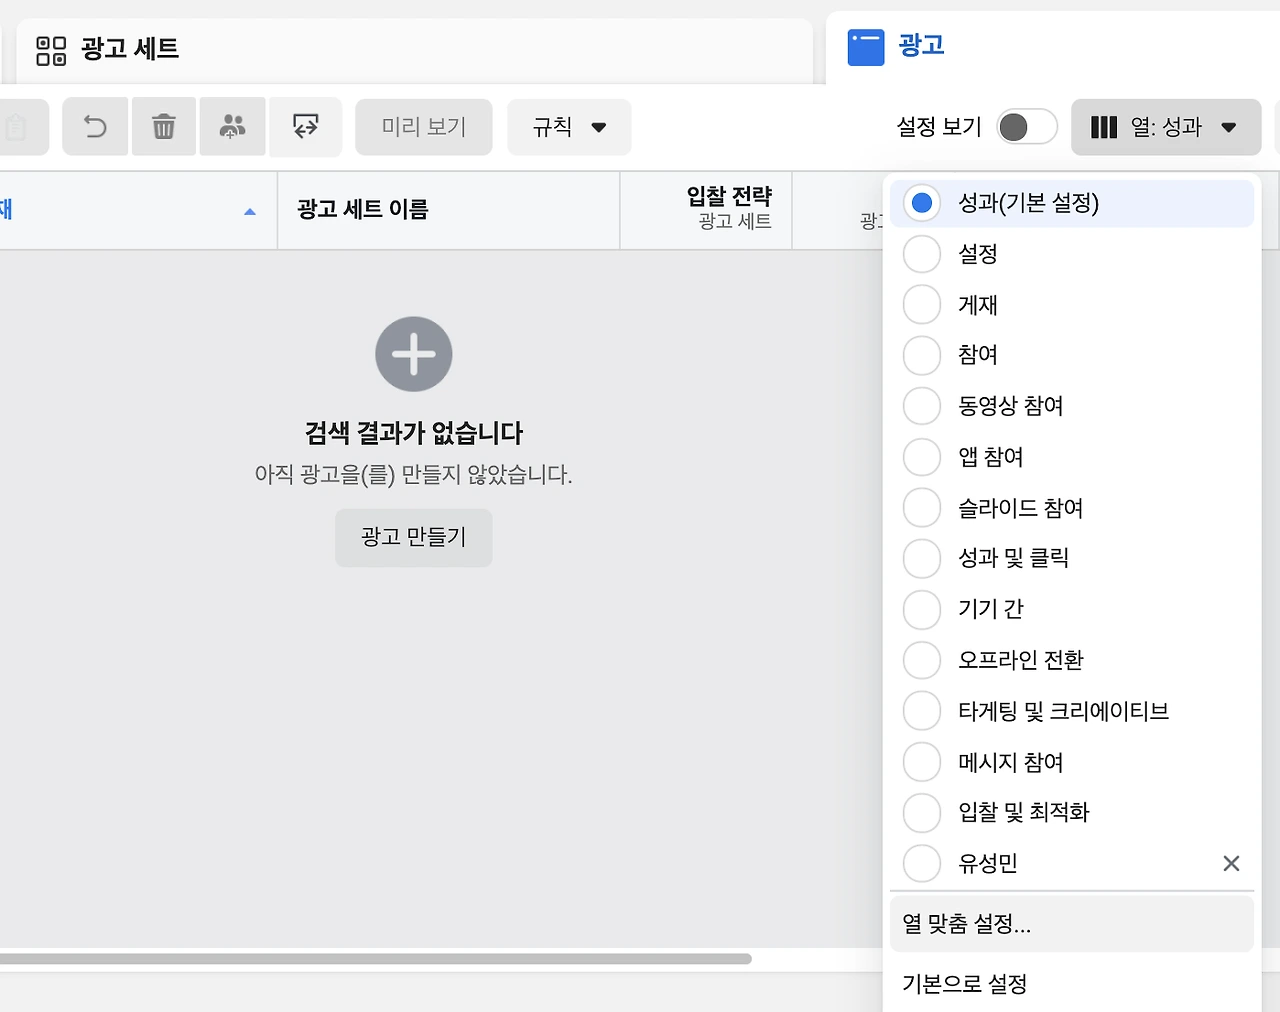The image size is (1280, 1012).
Task: Click the trash delete icon
Action: tap(164, 127)
